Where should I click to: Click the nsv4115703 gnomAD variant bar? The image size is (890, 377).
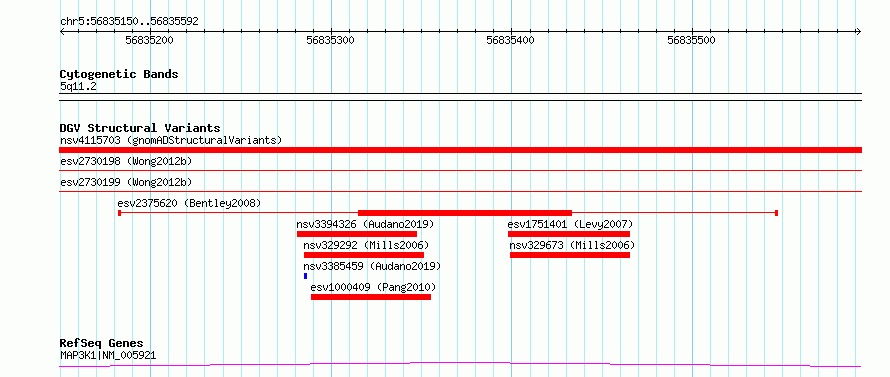tap(460, 150)
